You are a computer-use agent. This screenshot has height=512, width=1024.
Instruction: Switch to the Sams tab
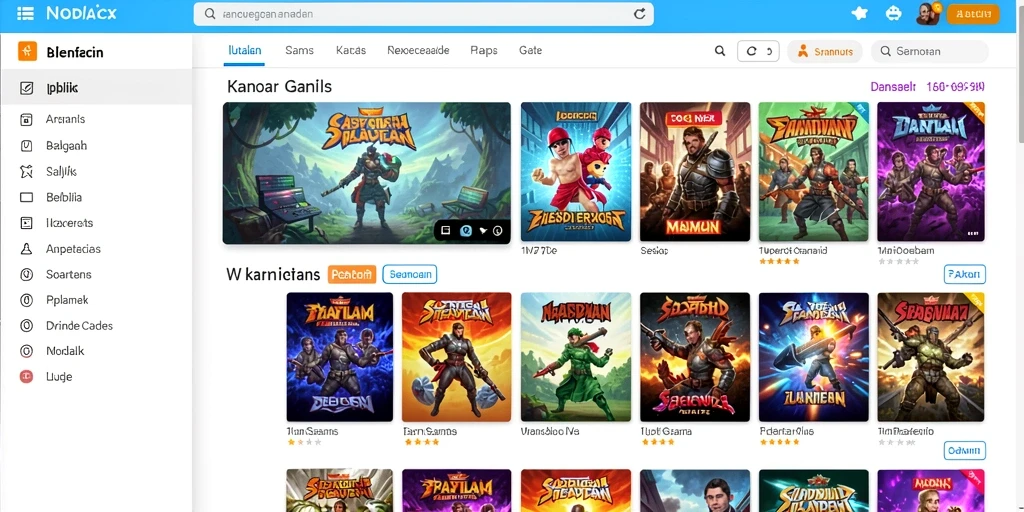[300, 50]
